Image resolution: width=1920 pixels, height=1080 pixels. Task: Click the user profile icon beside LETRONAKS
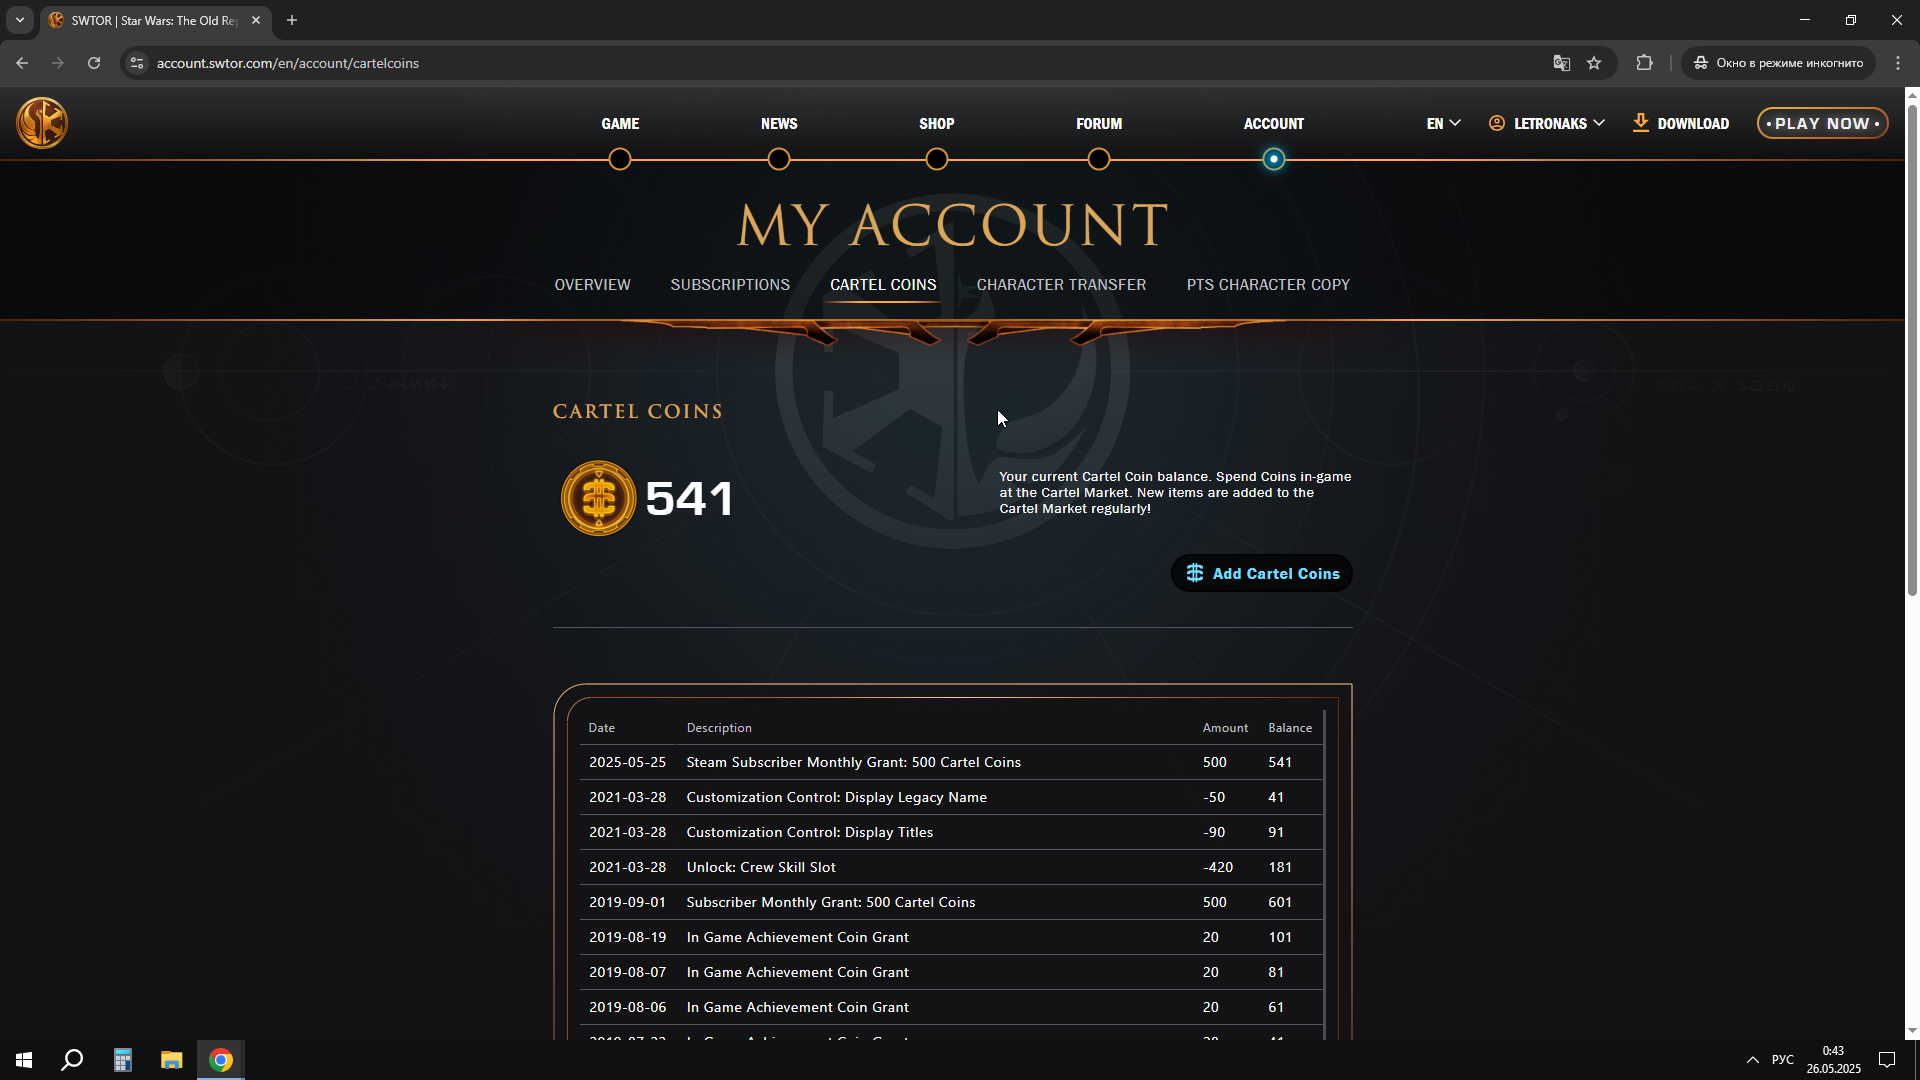click(1497, 123)
